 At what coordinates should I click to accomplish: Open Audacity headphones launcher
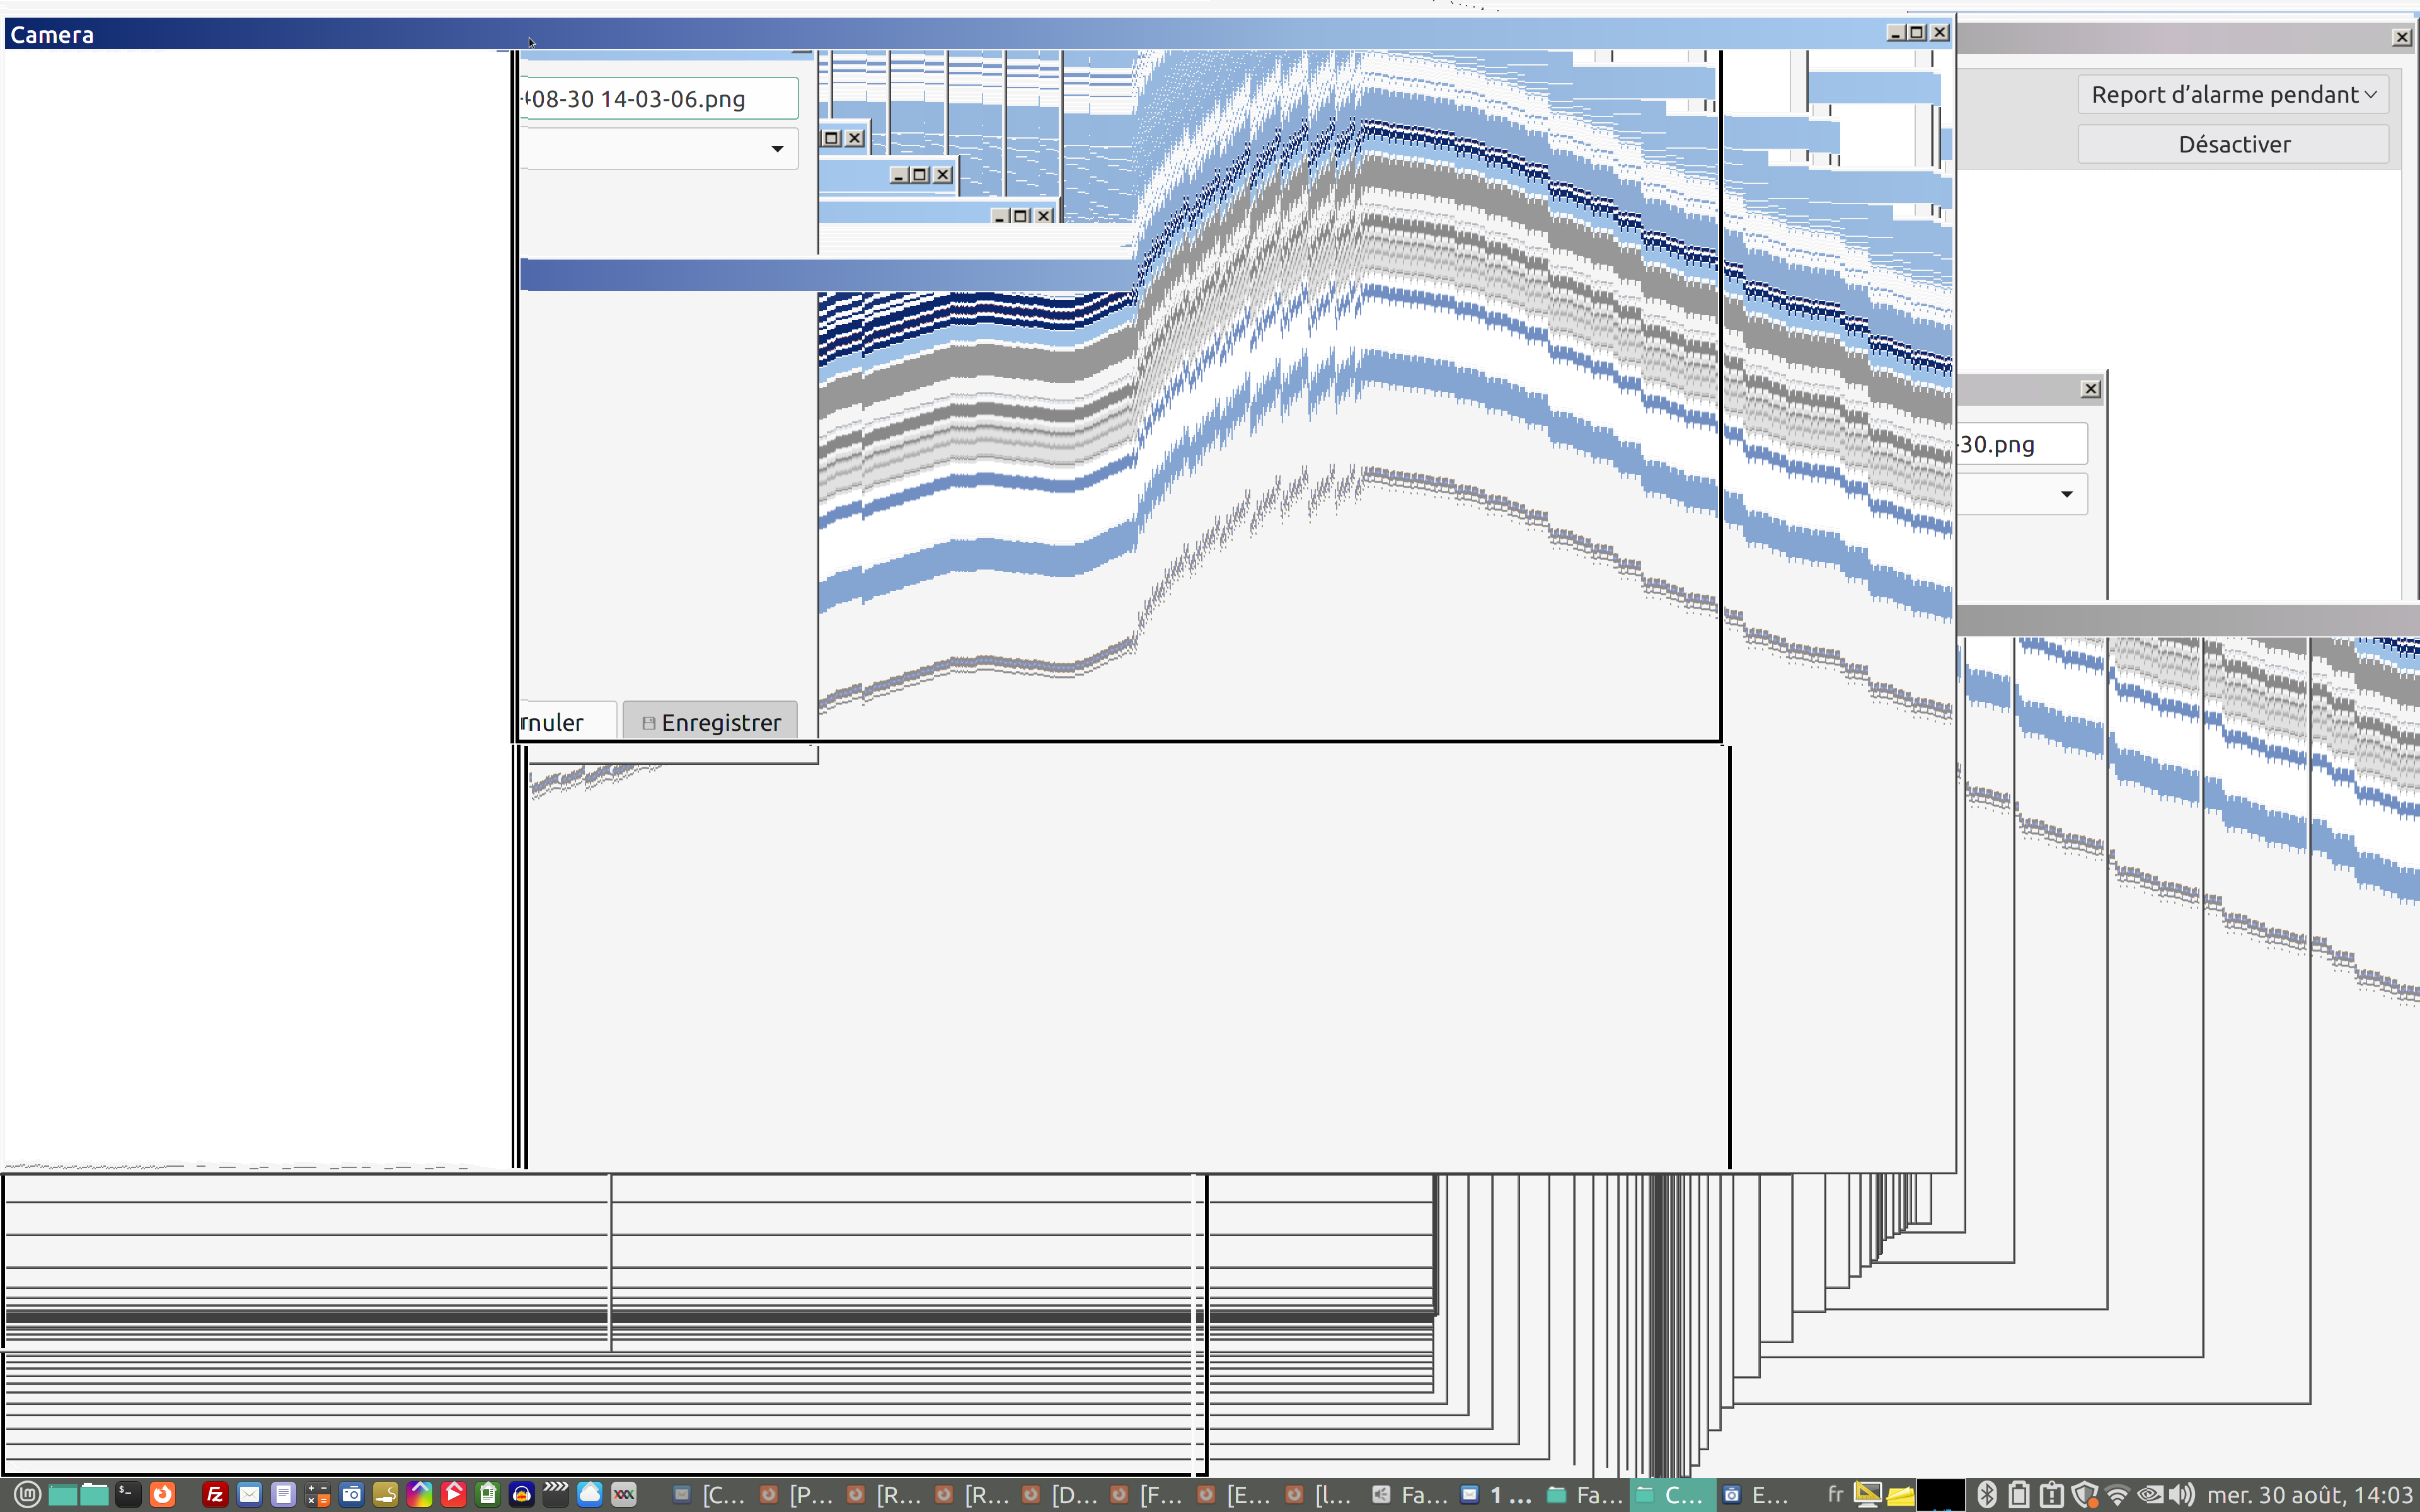point(521,1494)
